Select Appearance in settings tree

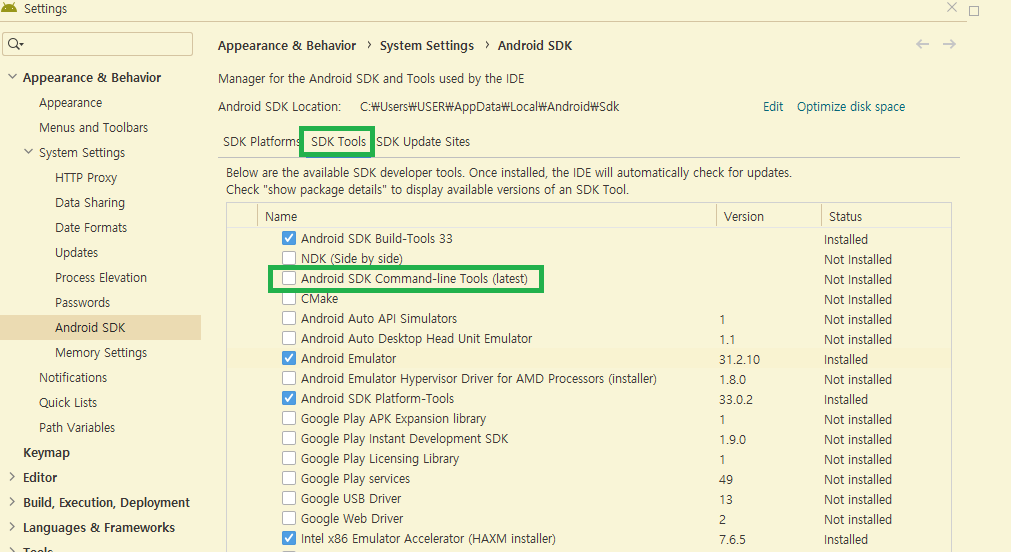tap(70, 103)
